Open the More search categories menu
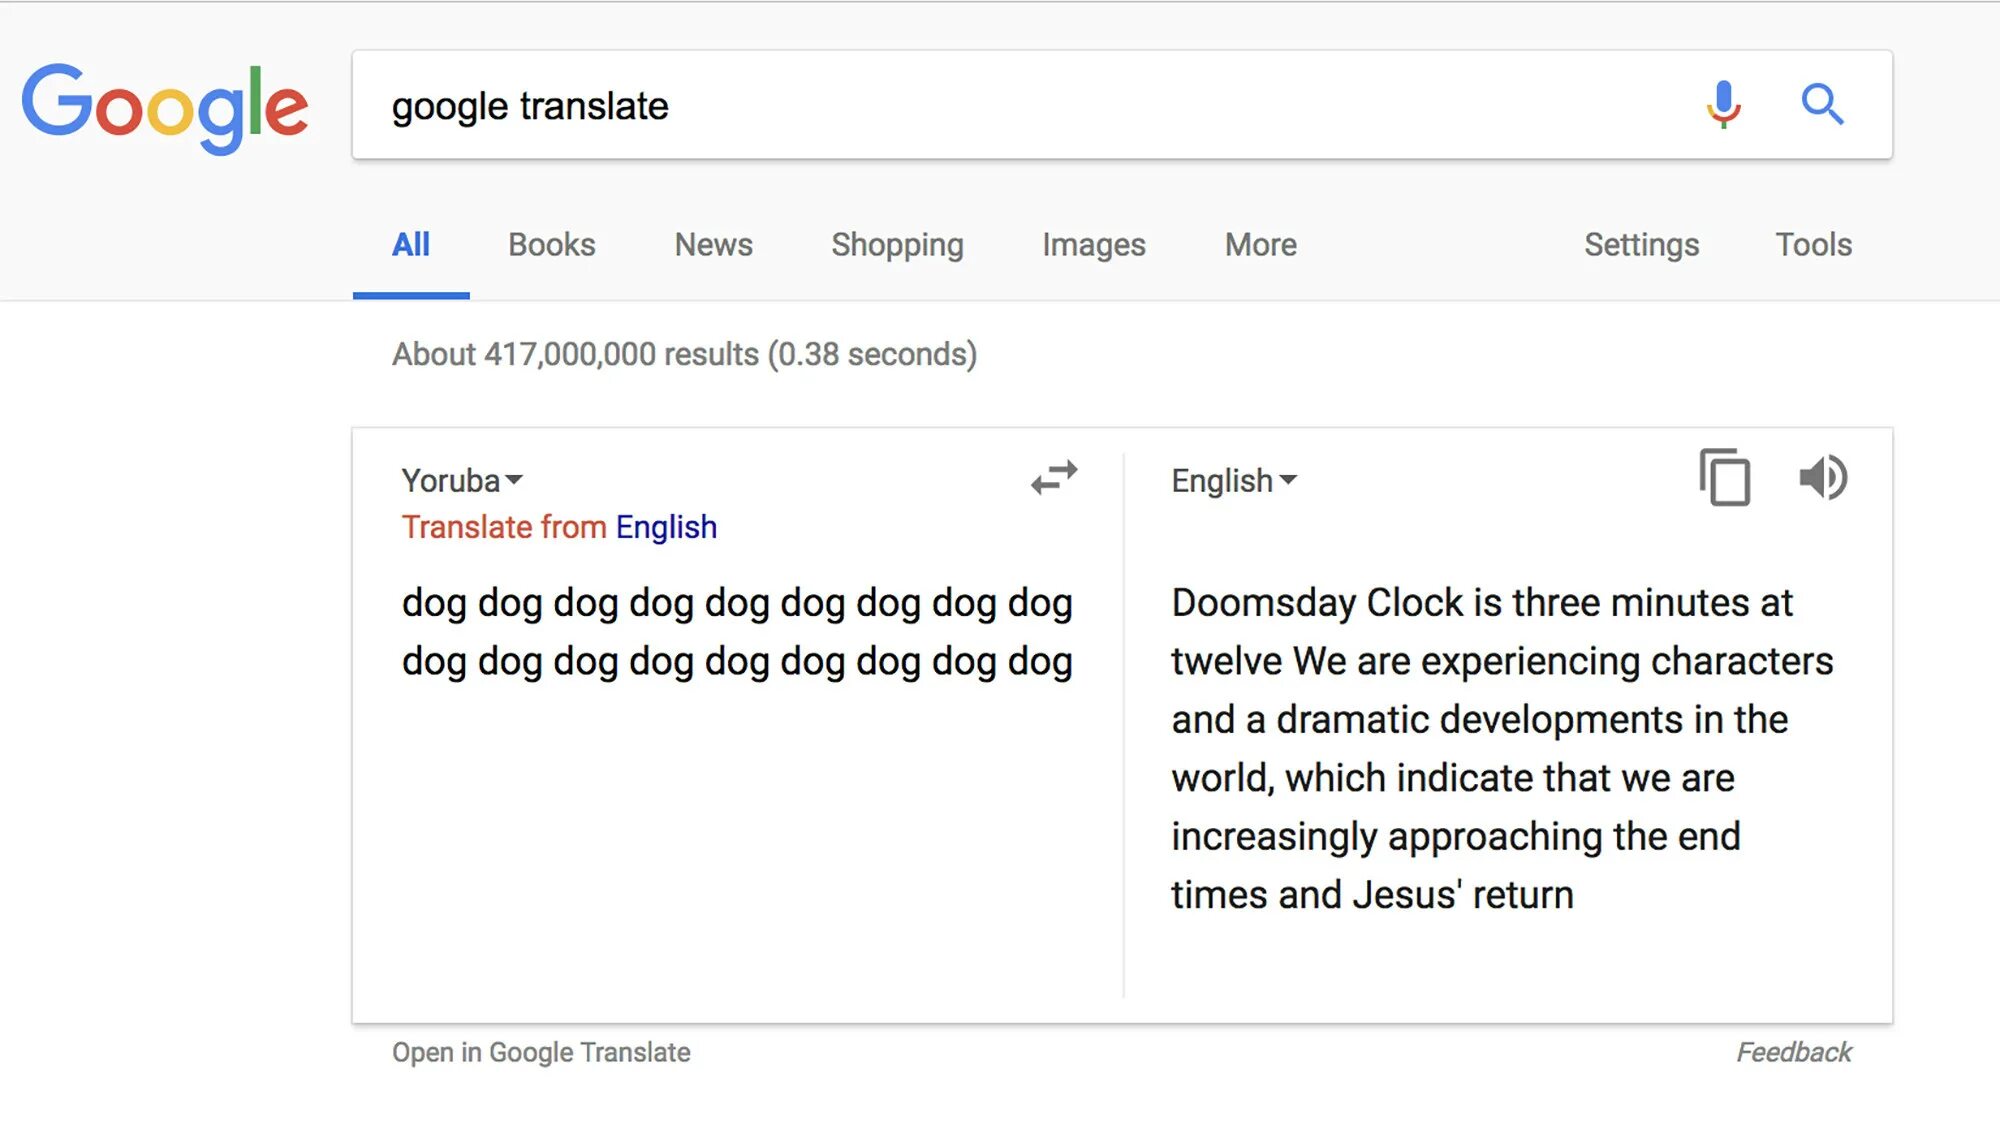The width and height of the screenshot is (2000, 1125). (x=1258, y=245)
